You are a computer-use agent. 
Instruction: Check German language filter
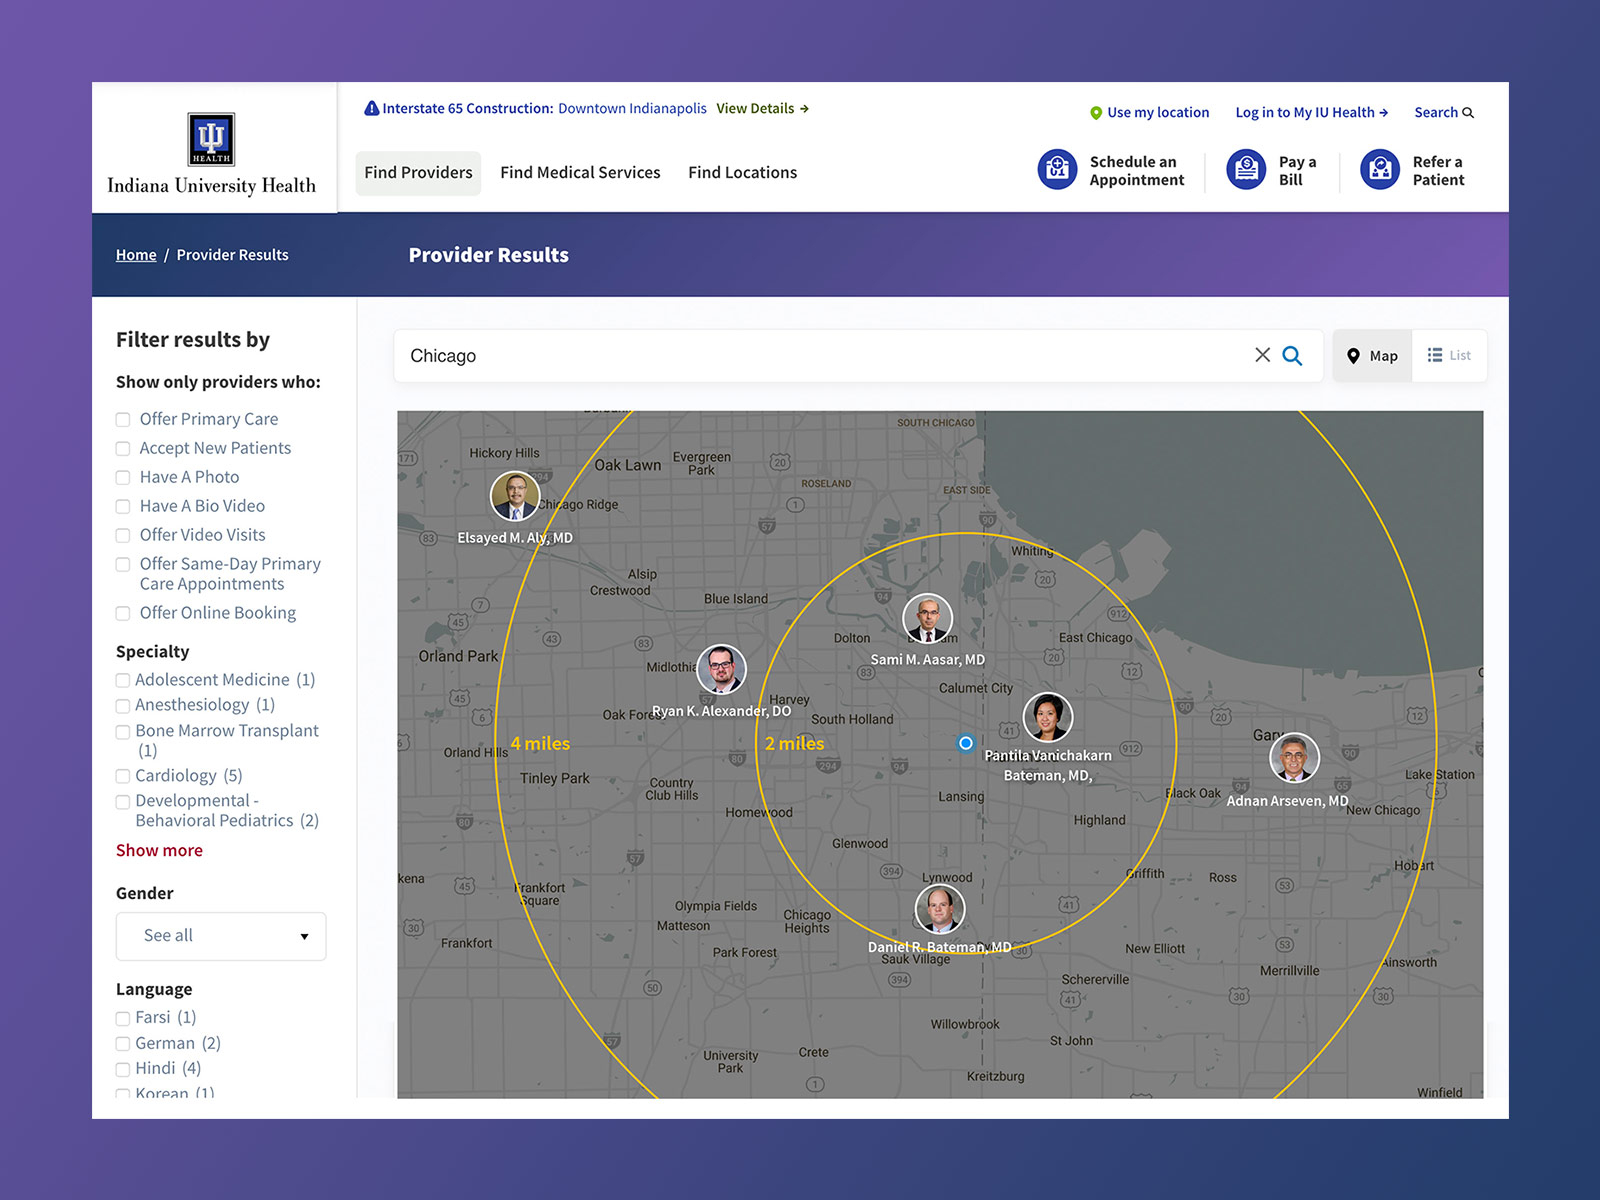tap(123, 1044)
